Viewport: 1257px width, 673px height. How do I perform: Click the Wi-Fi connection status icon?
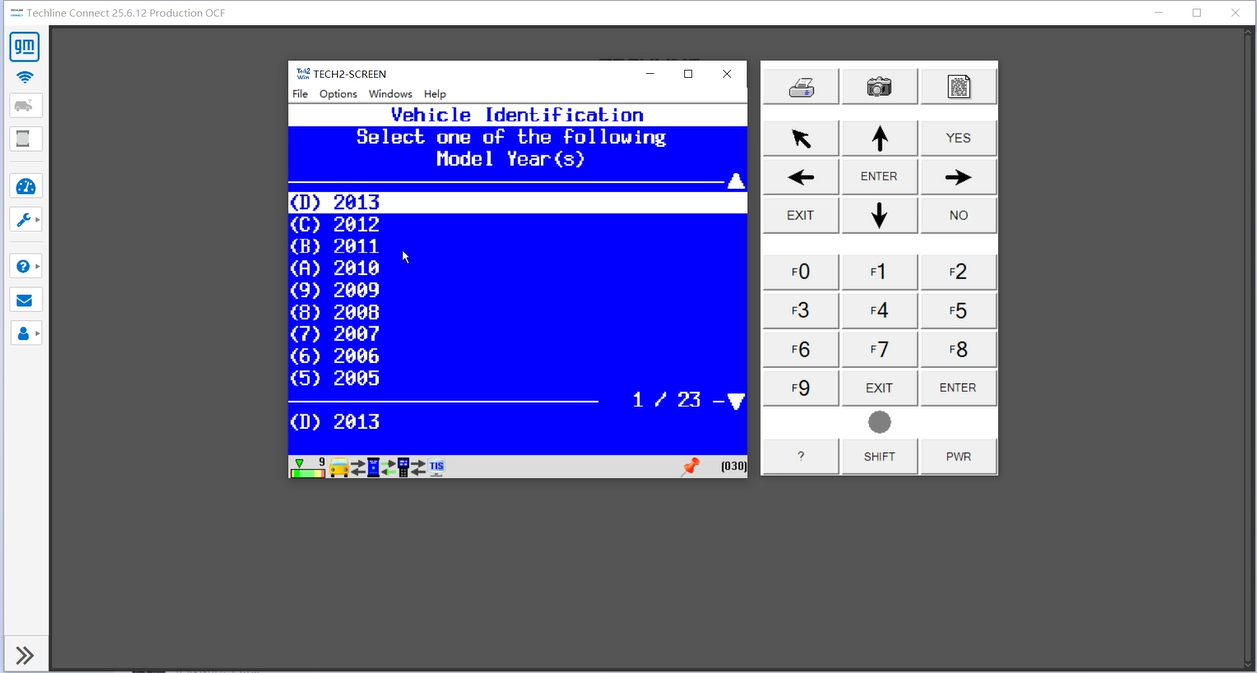[25, 77]
